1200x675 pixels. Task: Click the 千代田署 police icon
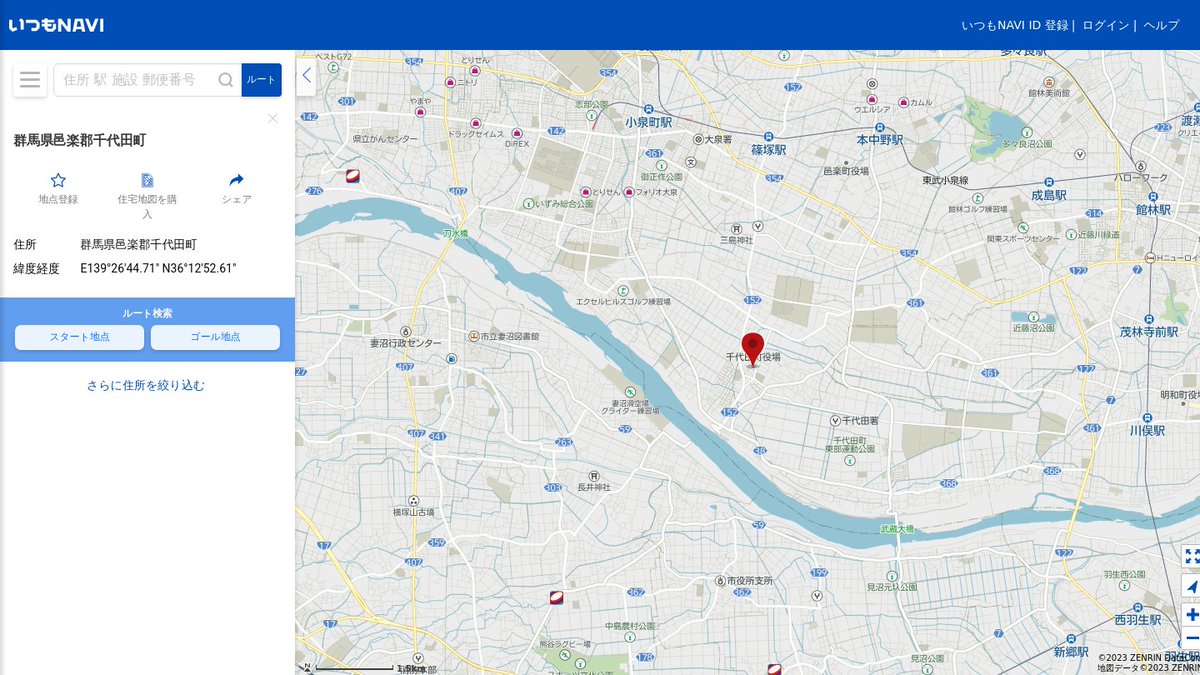pyautogui.click(x=836, y=421)
